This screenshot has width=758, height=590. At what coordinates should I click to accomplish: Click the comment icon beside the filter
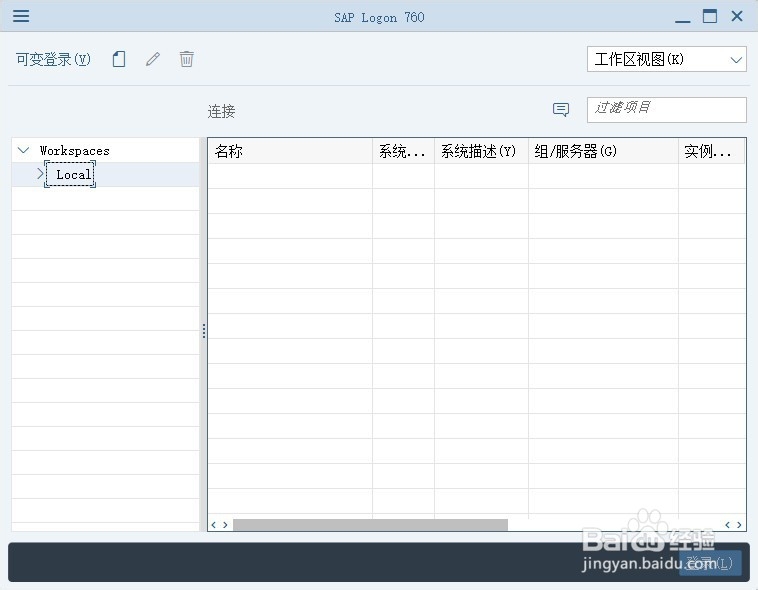[x=561, y=110]
